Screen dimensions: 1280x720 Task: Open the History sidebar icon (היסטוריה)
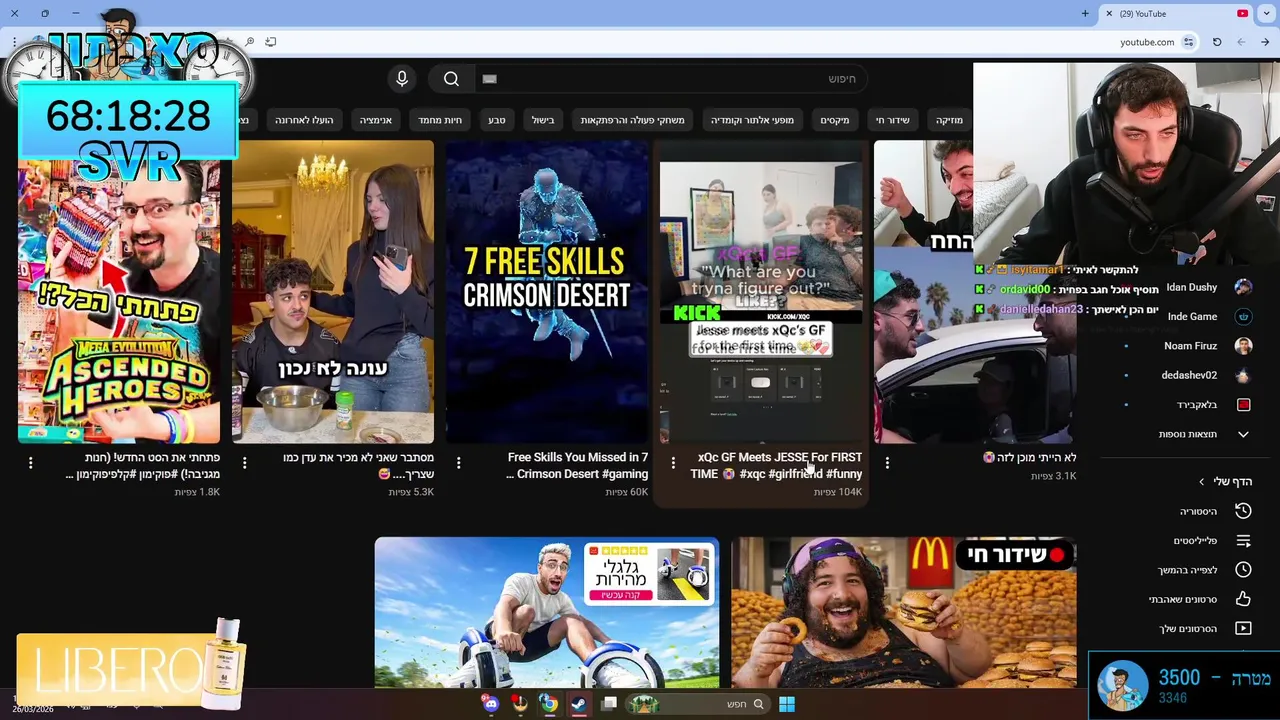pyautogui.click(x=1243, y=511)
